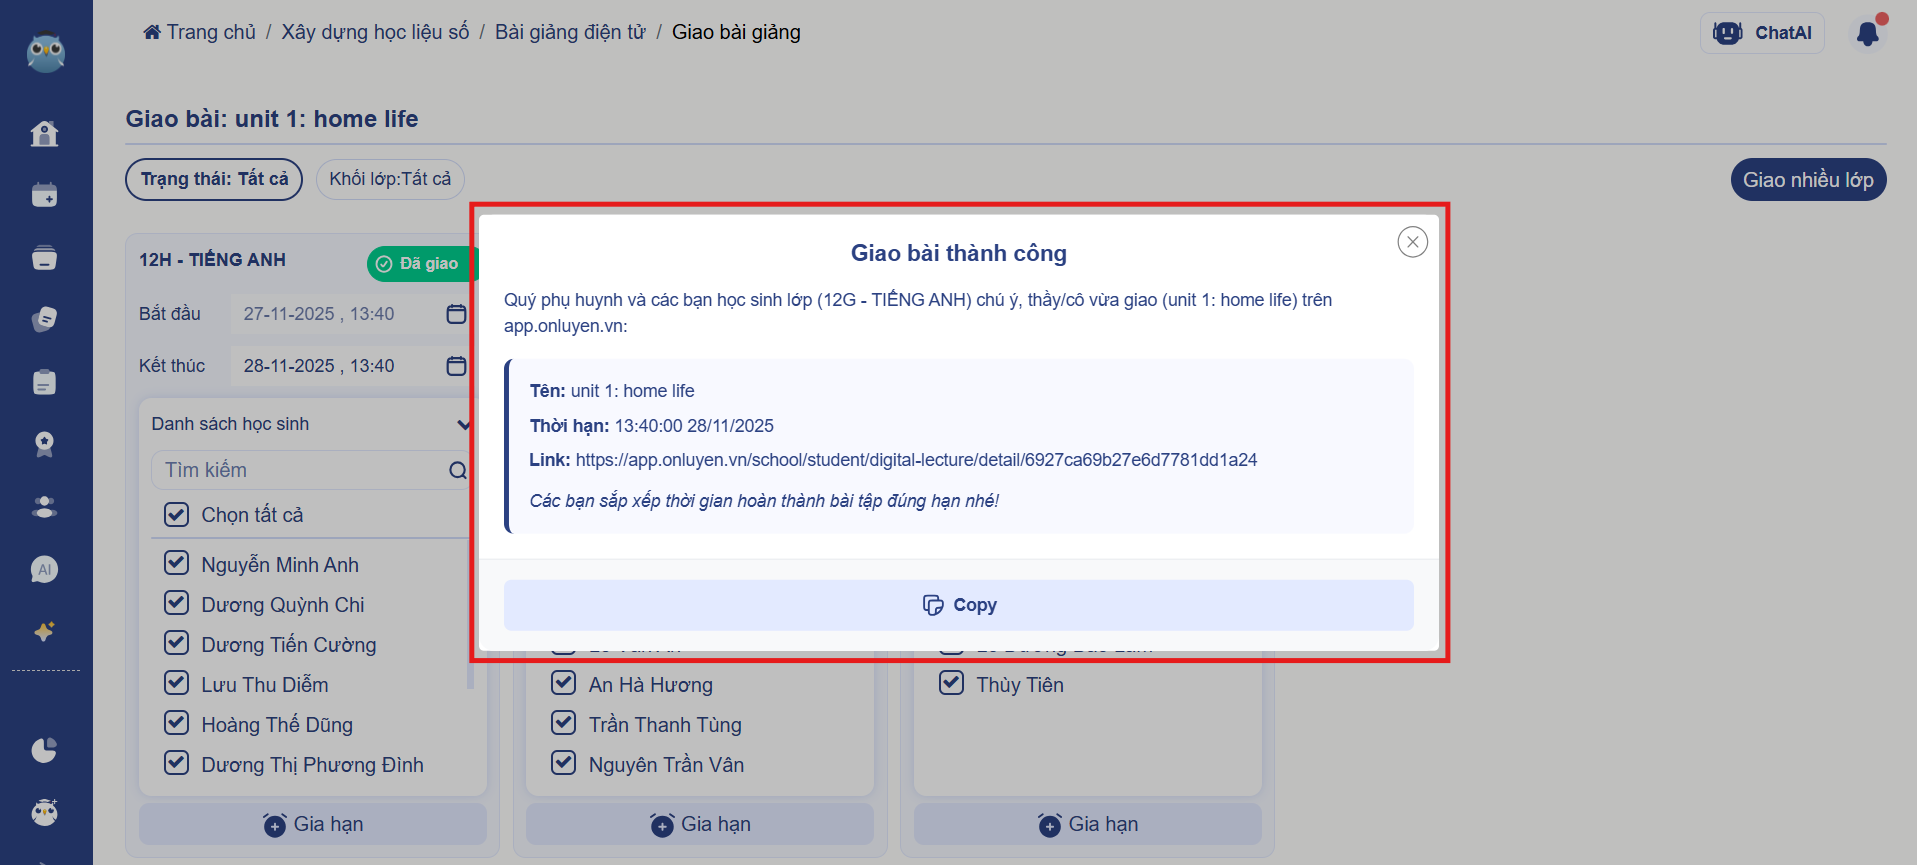Click the Copy button in the dialog
This screenshot has height=865, width=1917.
click(958, 605)
